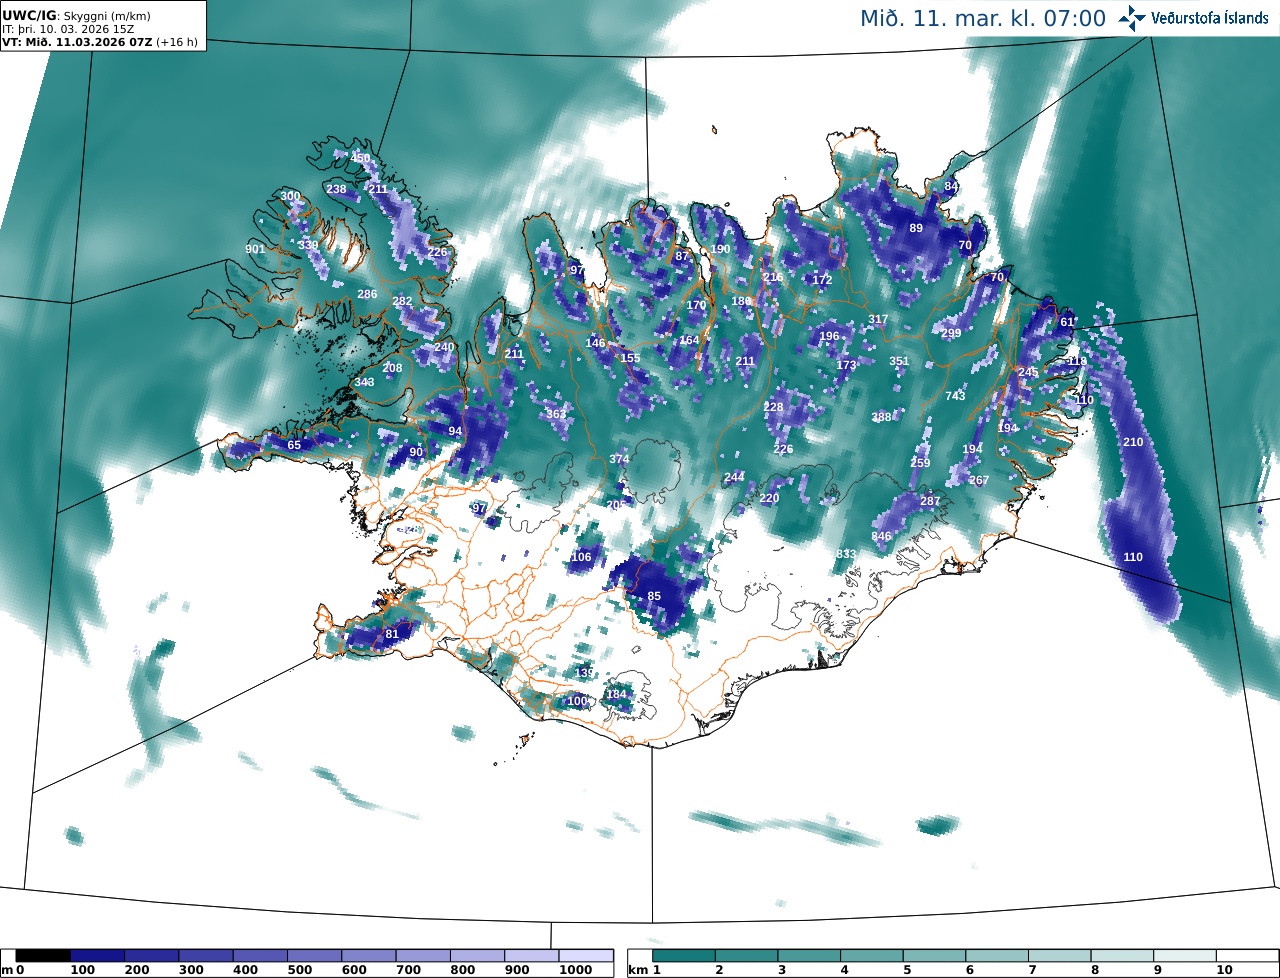Click the 190 visibility value on the map

[720, 249]
